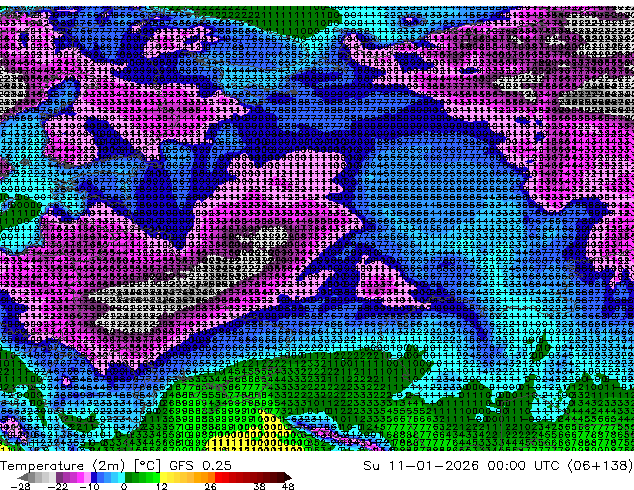
Task: Click the 48 label on the color scale
Action: tap(288, 486)
